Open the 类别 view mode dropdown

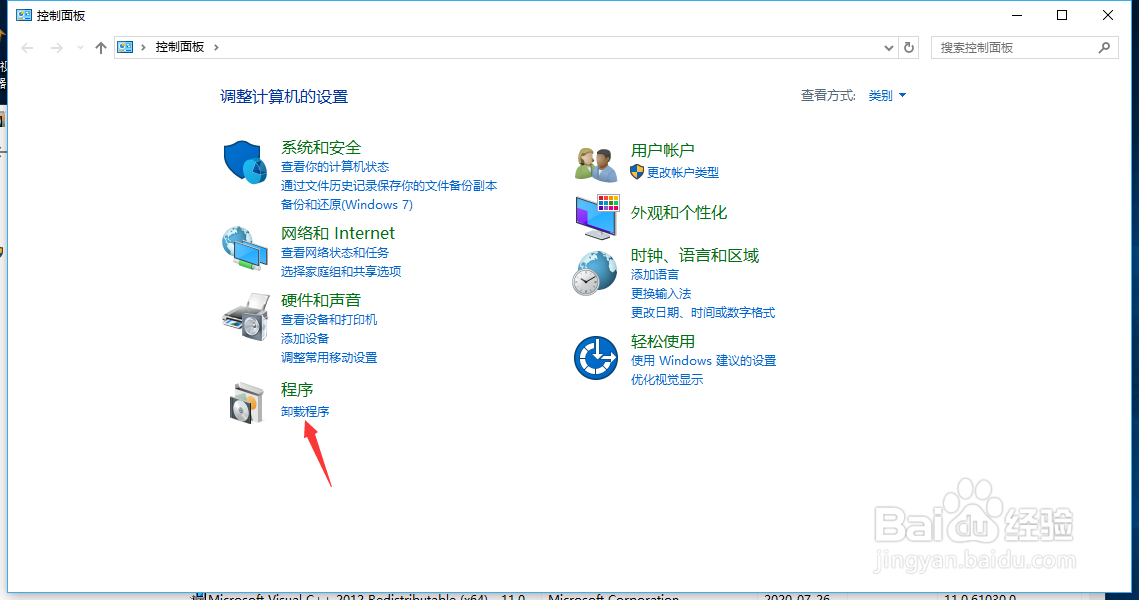pyautogui.click(x=885, y=95)
